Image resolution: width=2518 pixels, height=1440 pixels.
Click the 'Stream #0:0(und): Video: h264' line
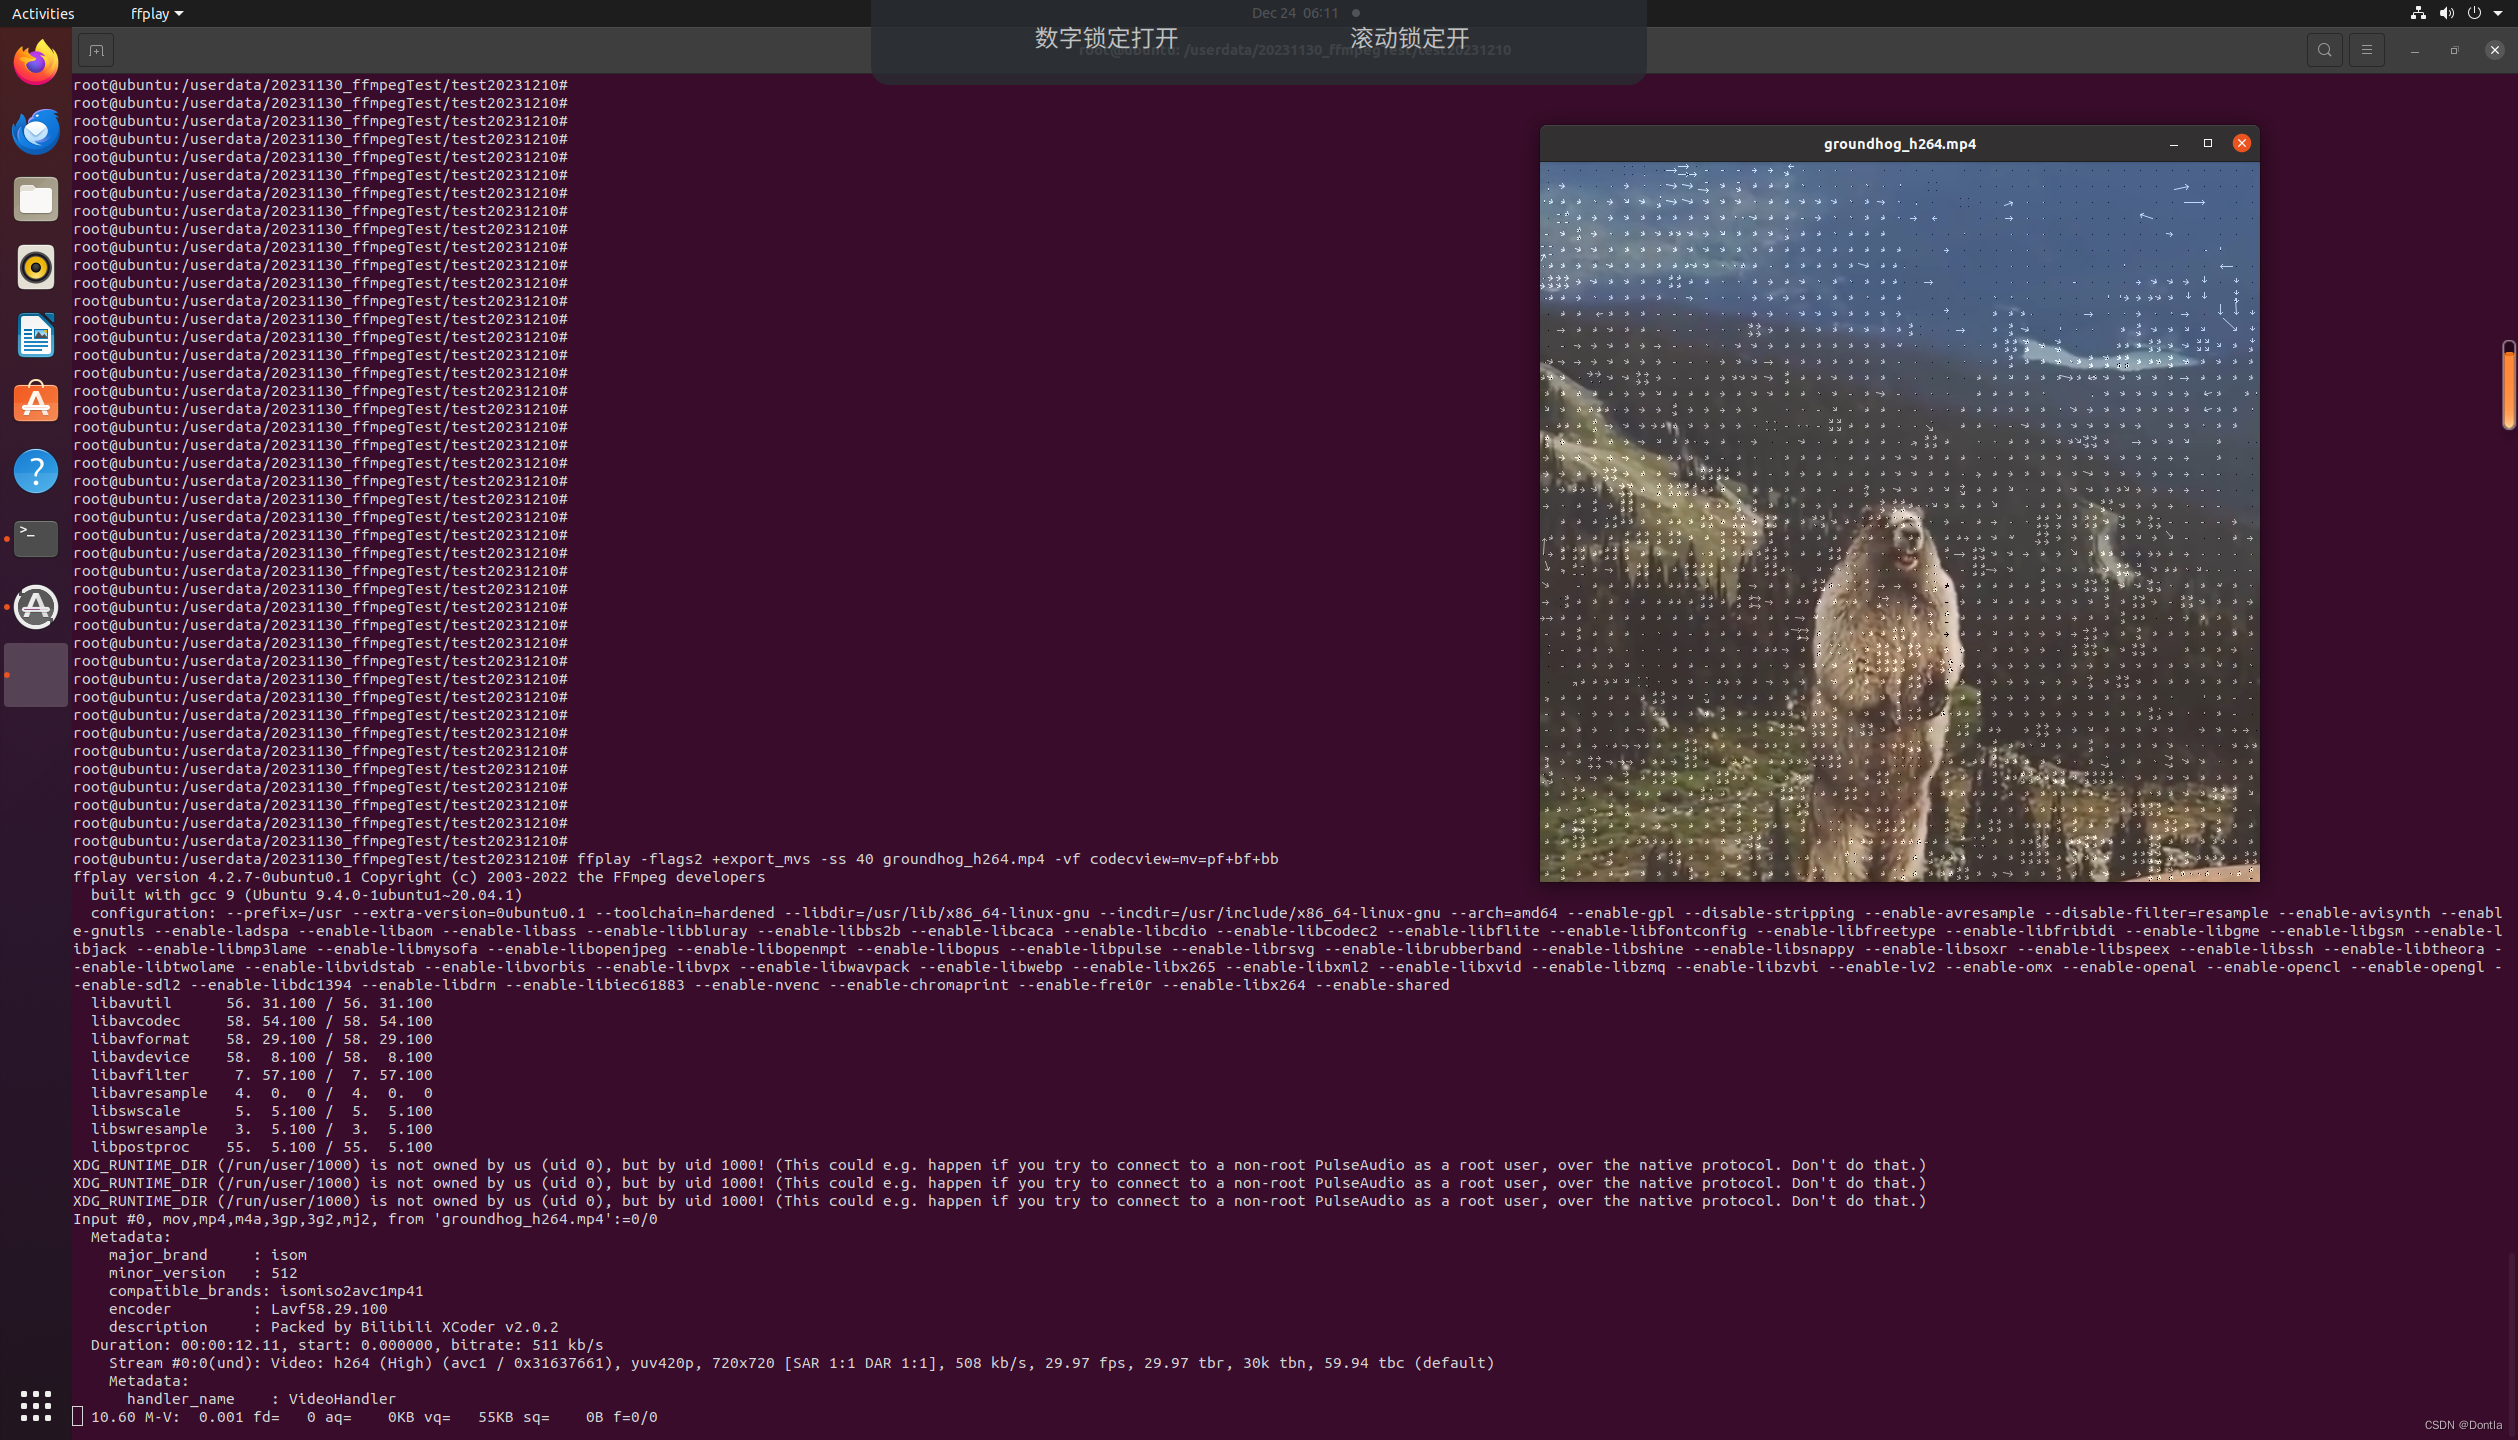click(801, 1363)
